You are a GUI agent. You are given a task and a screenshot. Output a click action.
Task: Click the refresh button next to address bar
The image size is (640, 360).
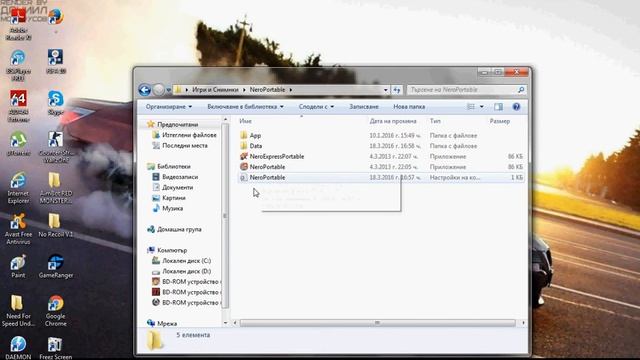(x=397, y=90)
